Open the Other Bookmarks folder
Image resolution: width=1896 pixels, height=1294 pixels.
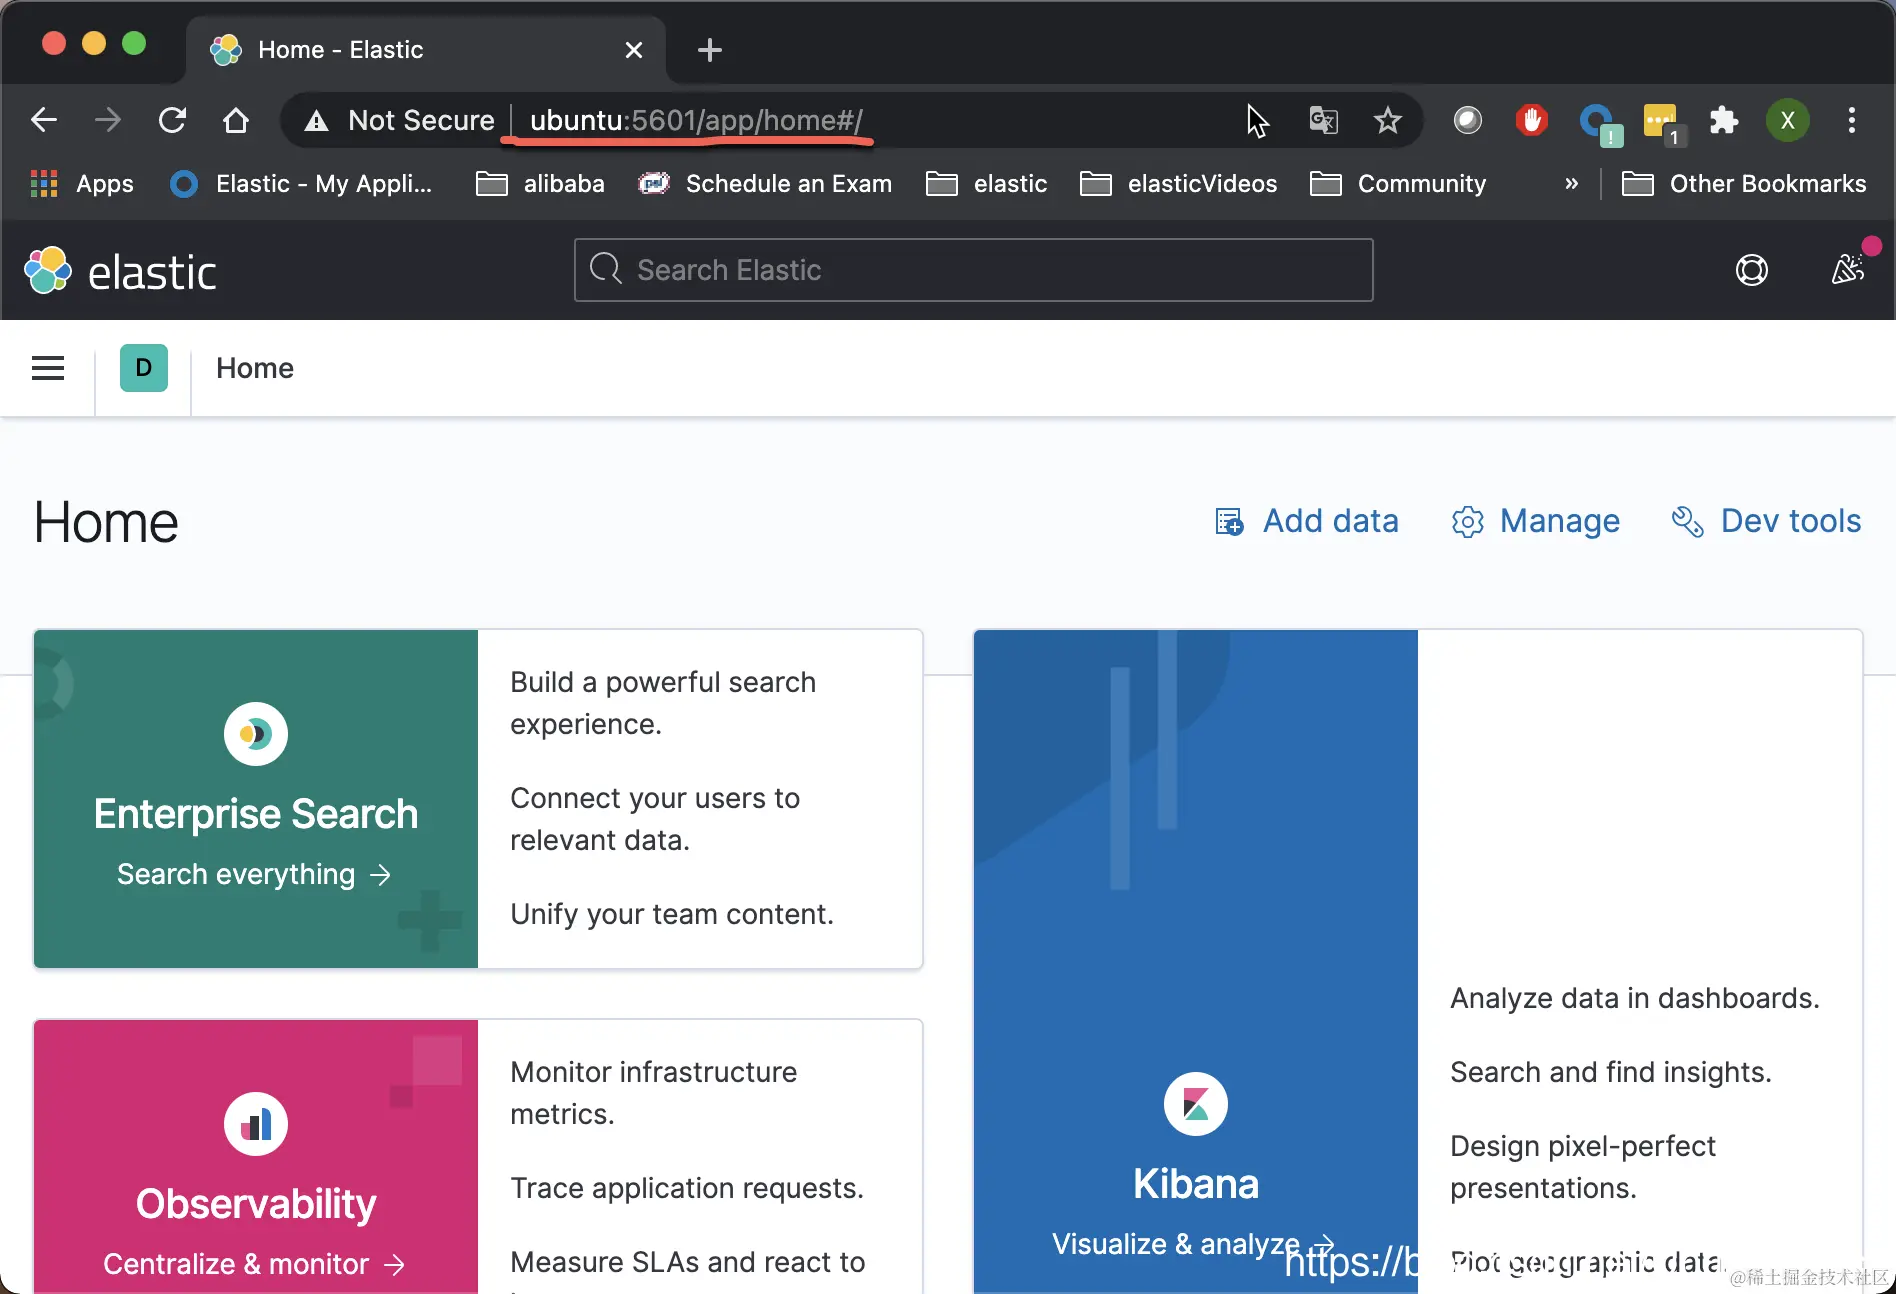1744,184
